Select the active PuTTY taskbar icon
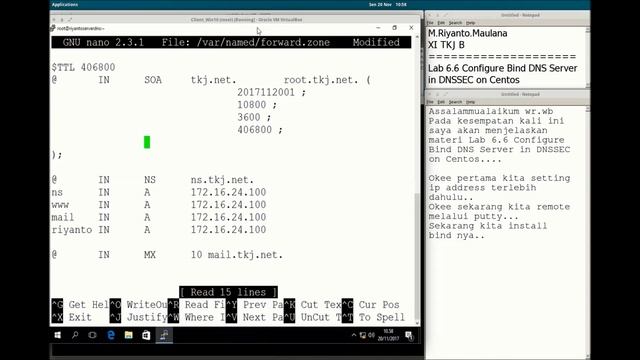Viewport: 640px width, 360px height. (164, 335)
